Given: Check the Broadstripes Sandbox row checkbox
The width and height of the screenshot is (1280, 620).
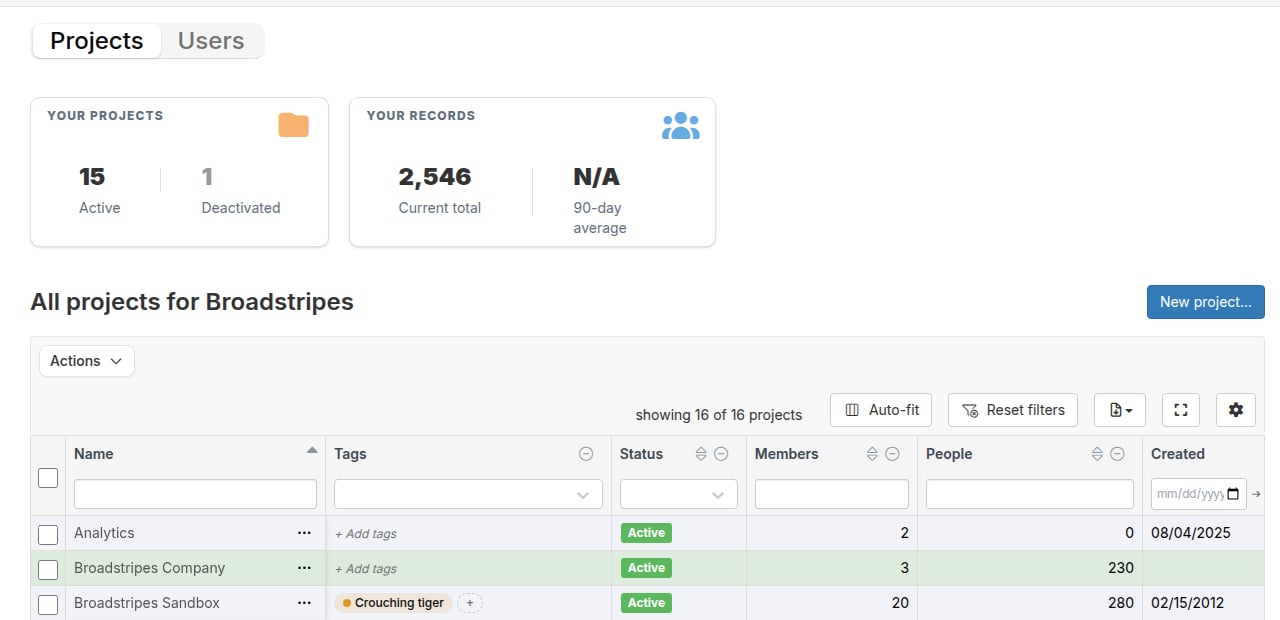Looking at the screenshot, I should coord(48,605).
